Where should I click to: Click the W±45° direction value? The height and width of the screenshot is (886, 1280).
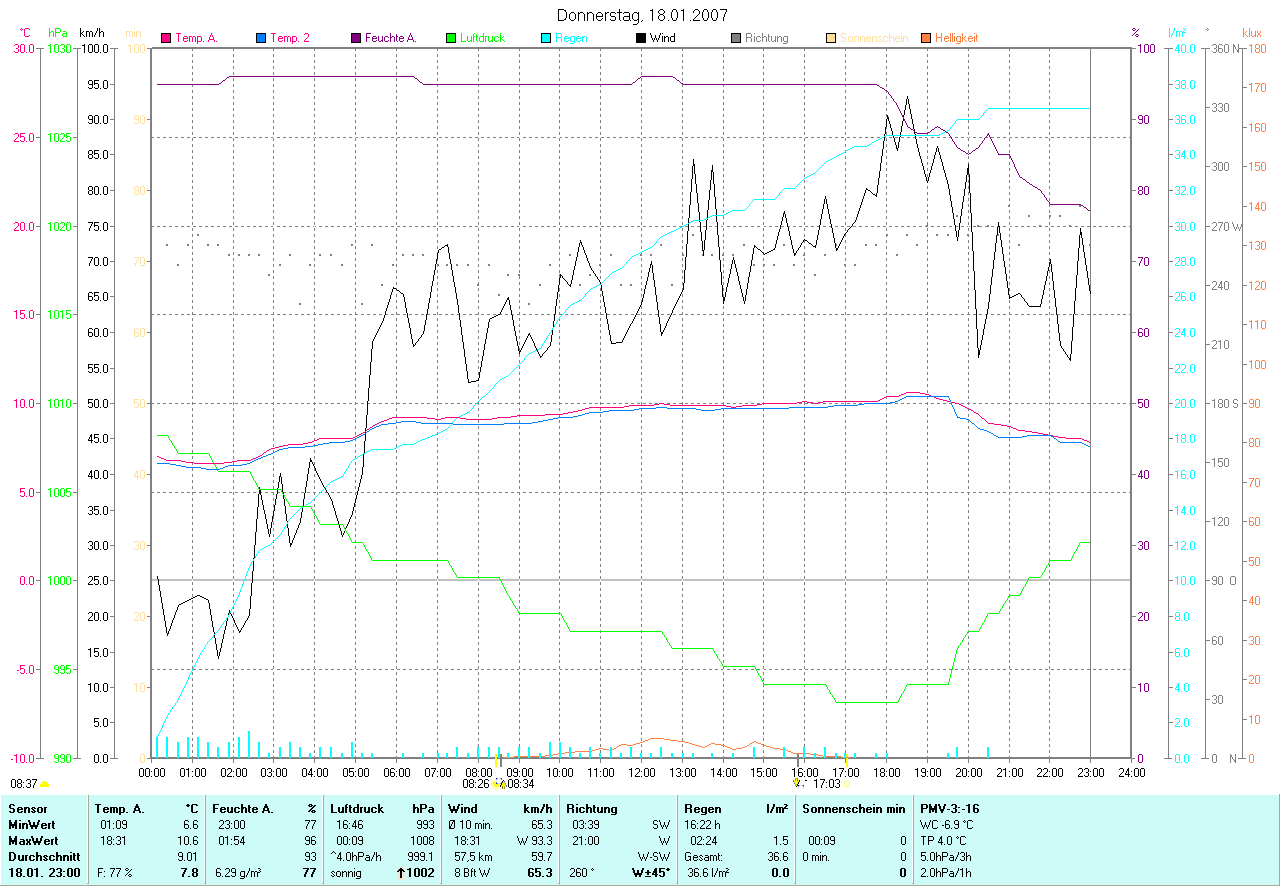point(650,873)
